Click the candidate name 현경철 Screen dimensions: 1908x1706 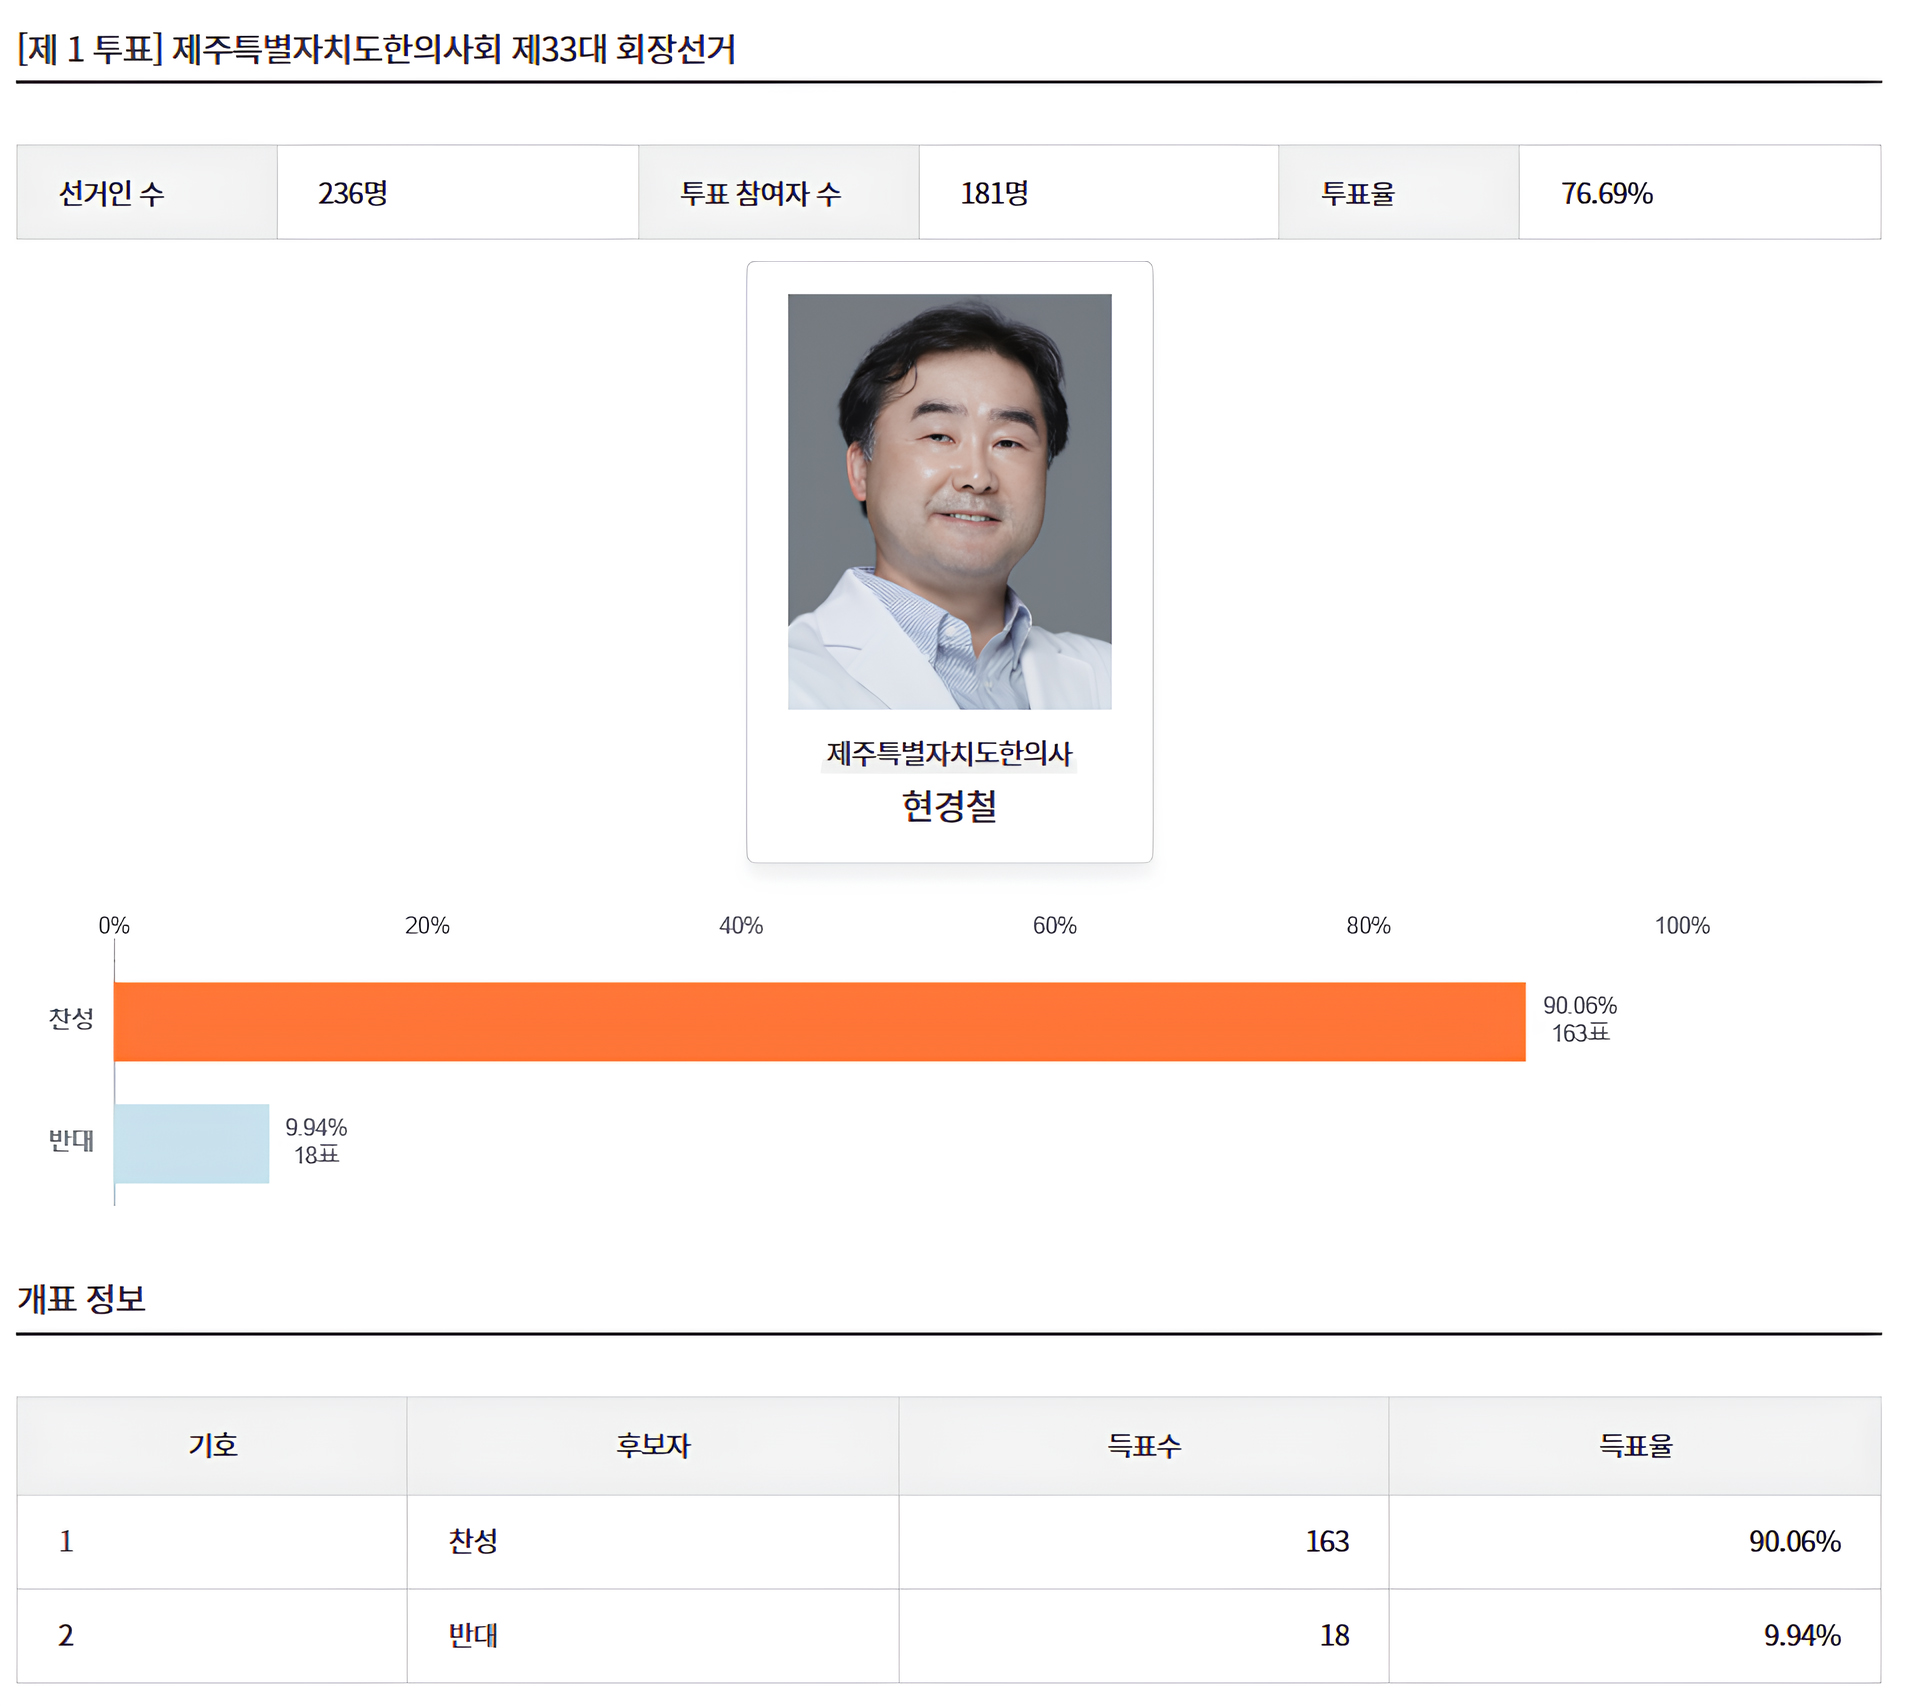[x=948, y=812]
